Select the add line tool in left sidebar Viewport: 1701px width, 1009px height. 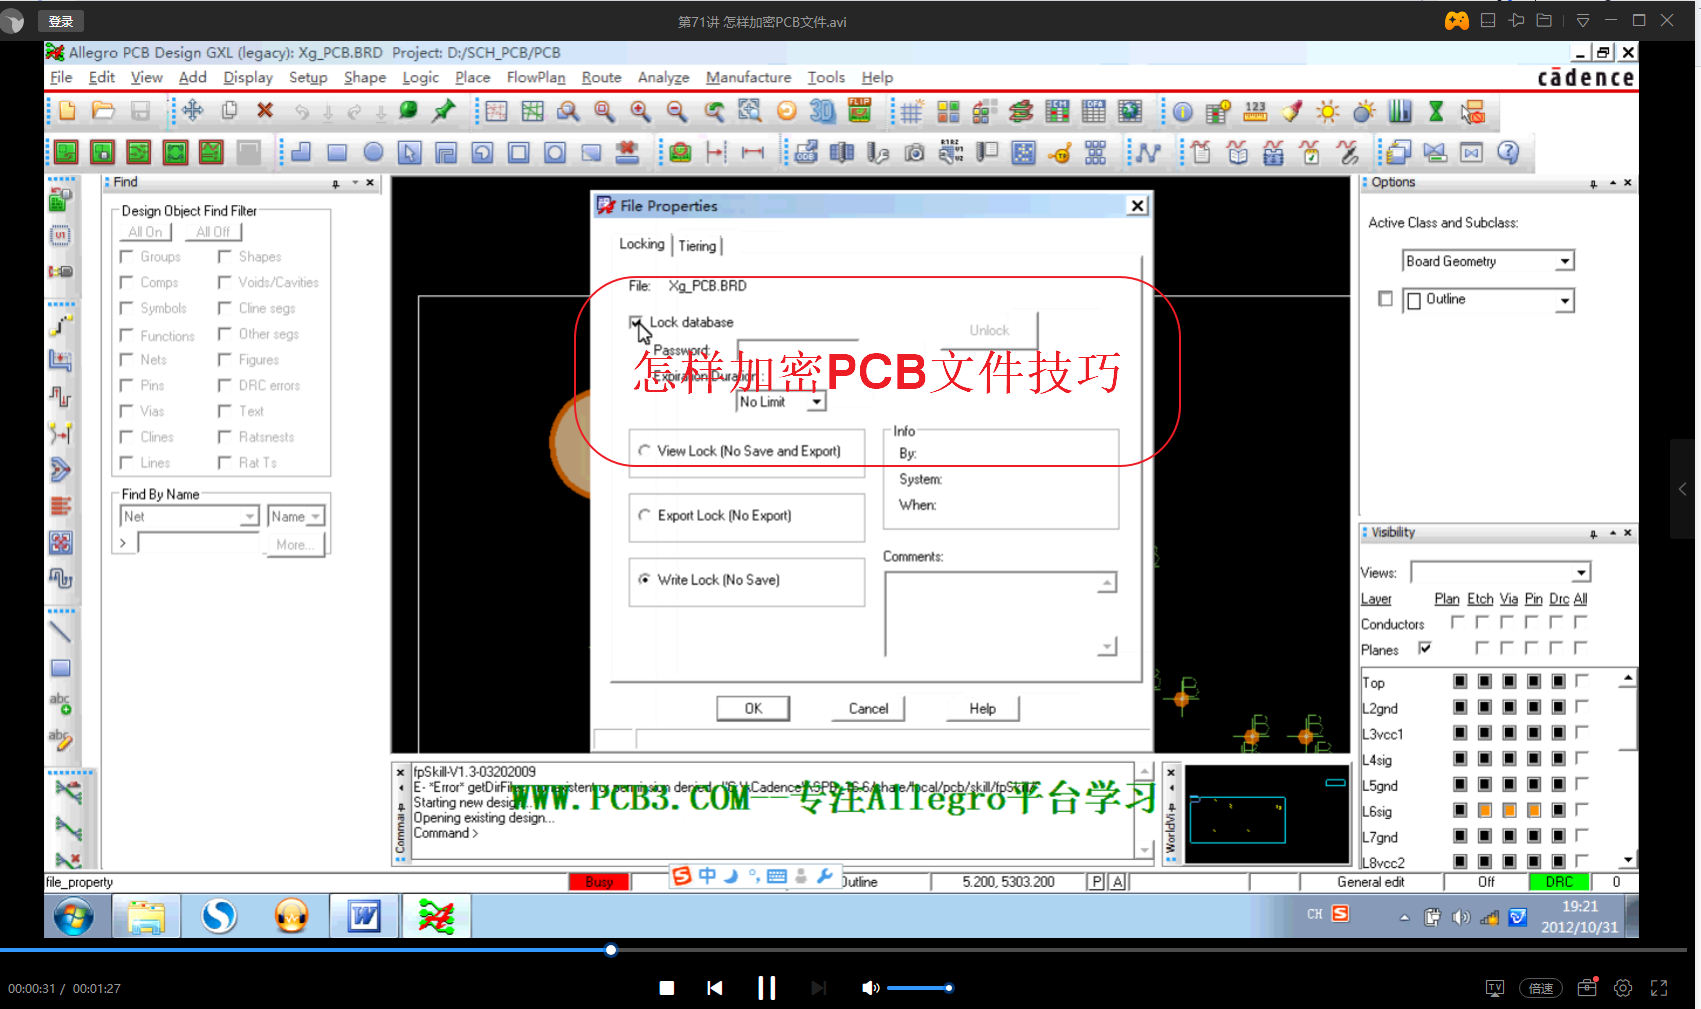[61, 631]
